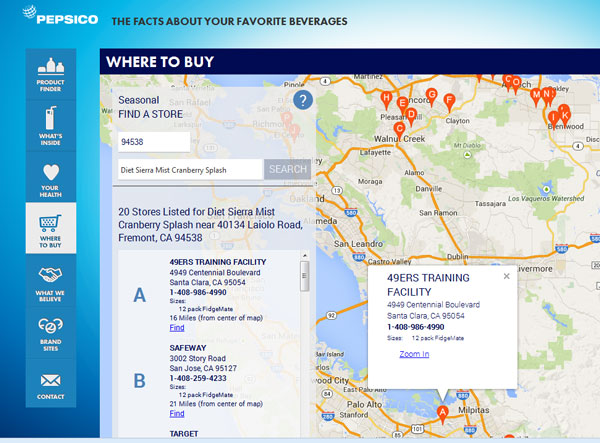Click the store list scroll up arrow
The height and width of the screenshot is (443, 600).
pyautogui.click(x=305, y=256)
